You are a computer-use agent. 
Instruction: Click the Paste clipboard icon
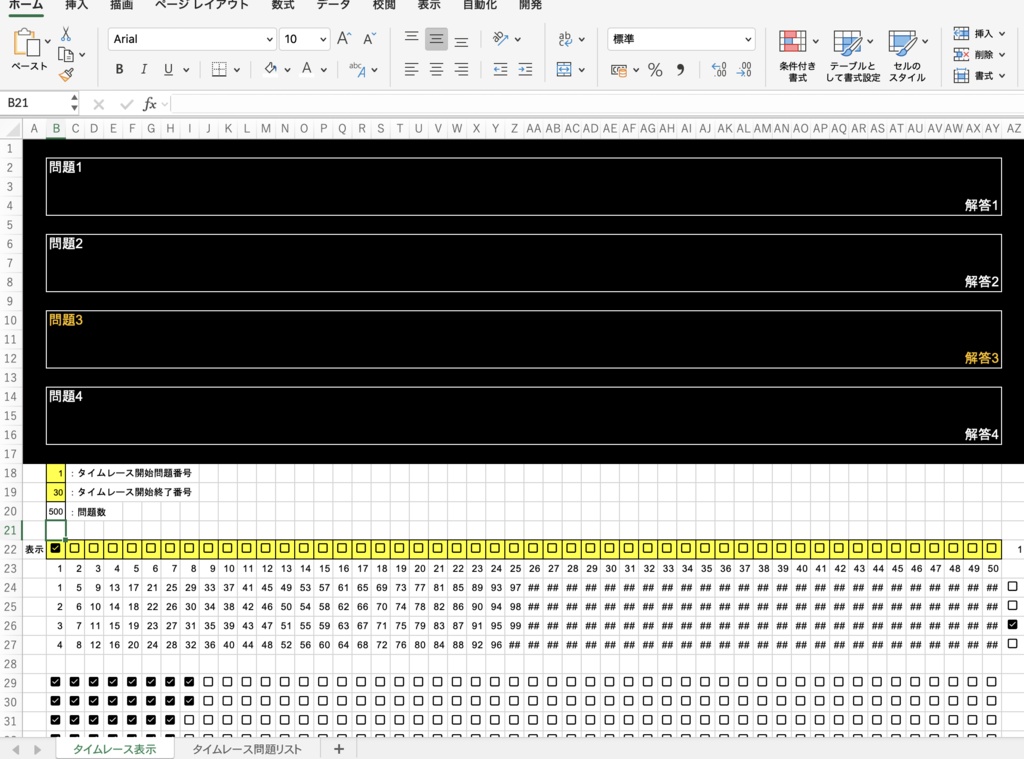pyautogui.click(x=26, y=42)
